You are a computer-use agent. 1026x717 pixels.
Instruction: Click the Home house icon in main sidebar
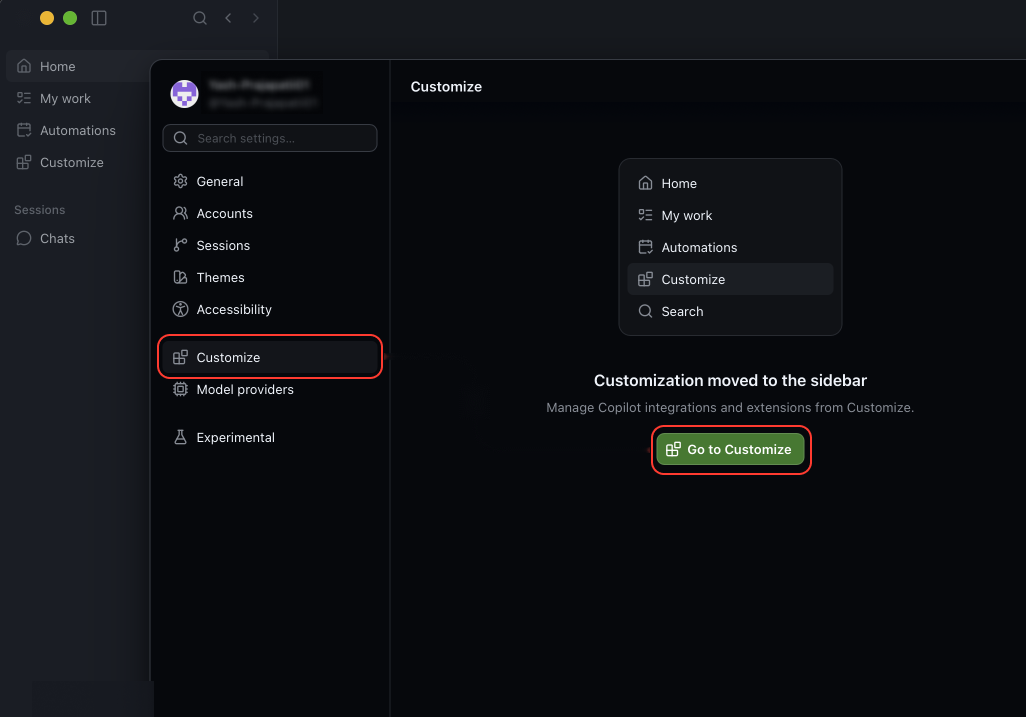[x=24, y=66]
